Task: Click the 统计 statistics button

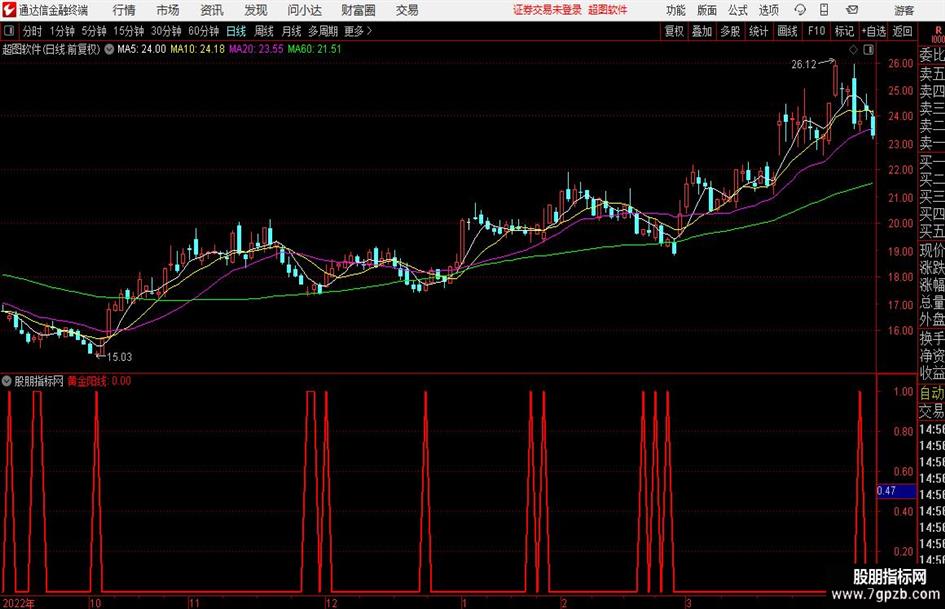Action: pyautogui.click(x=758, y=31)
